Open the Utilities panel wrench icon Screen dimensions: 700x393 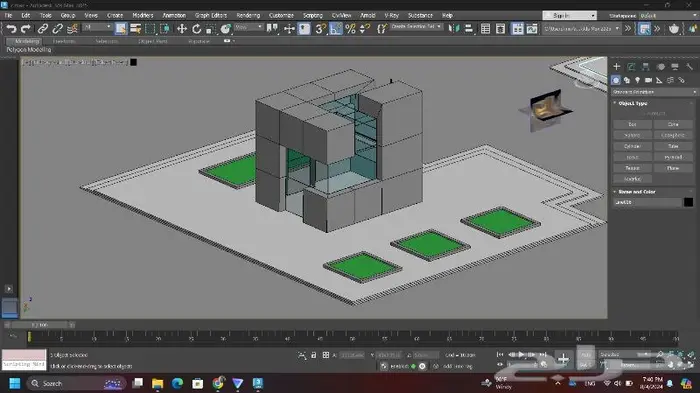tap(689, 67)
